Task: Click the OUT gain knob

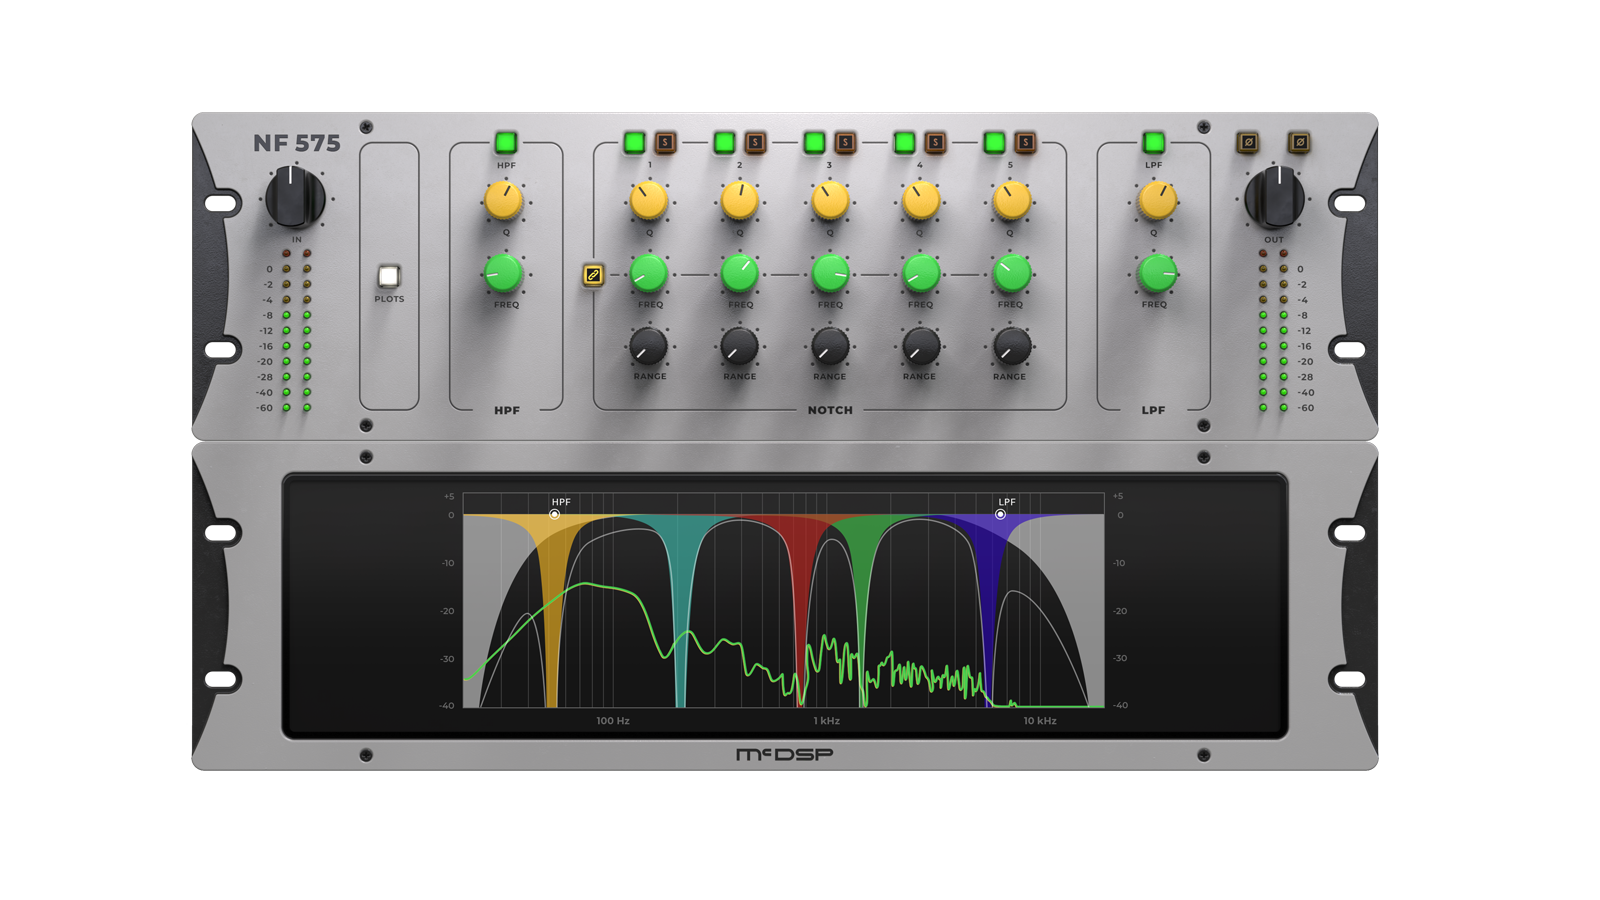Action: coord(1274,198)
